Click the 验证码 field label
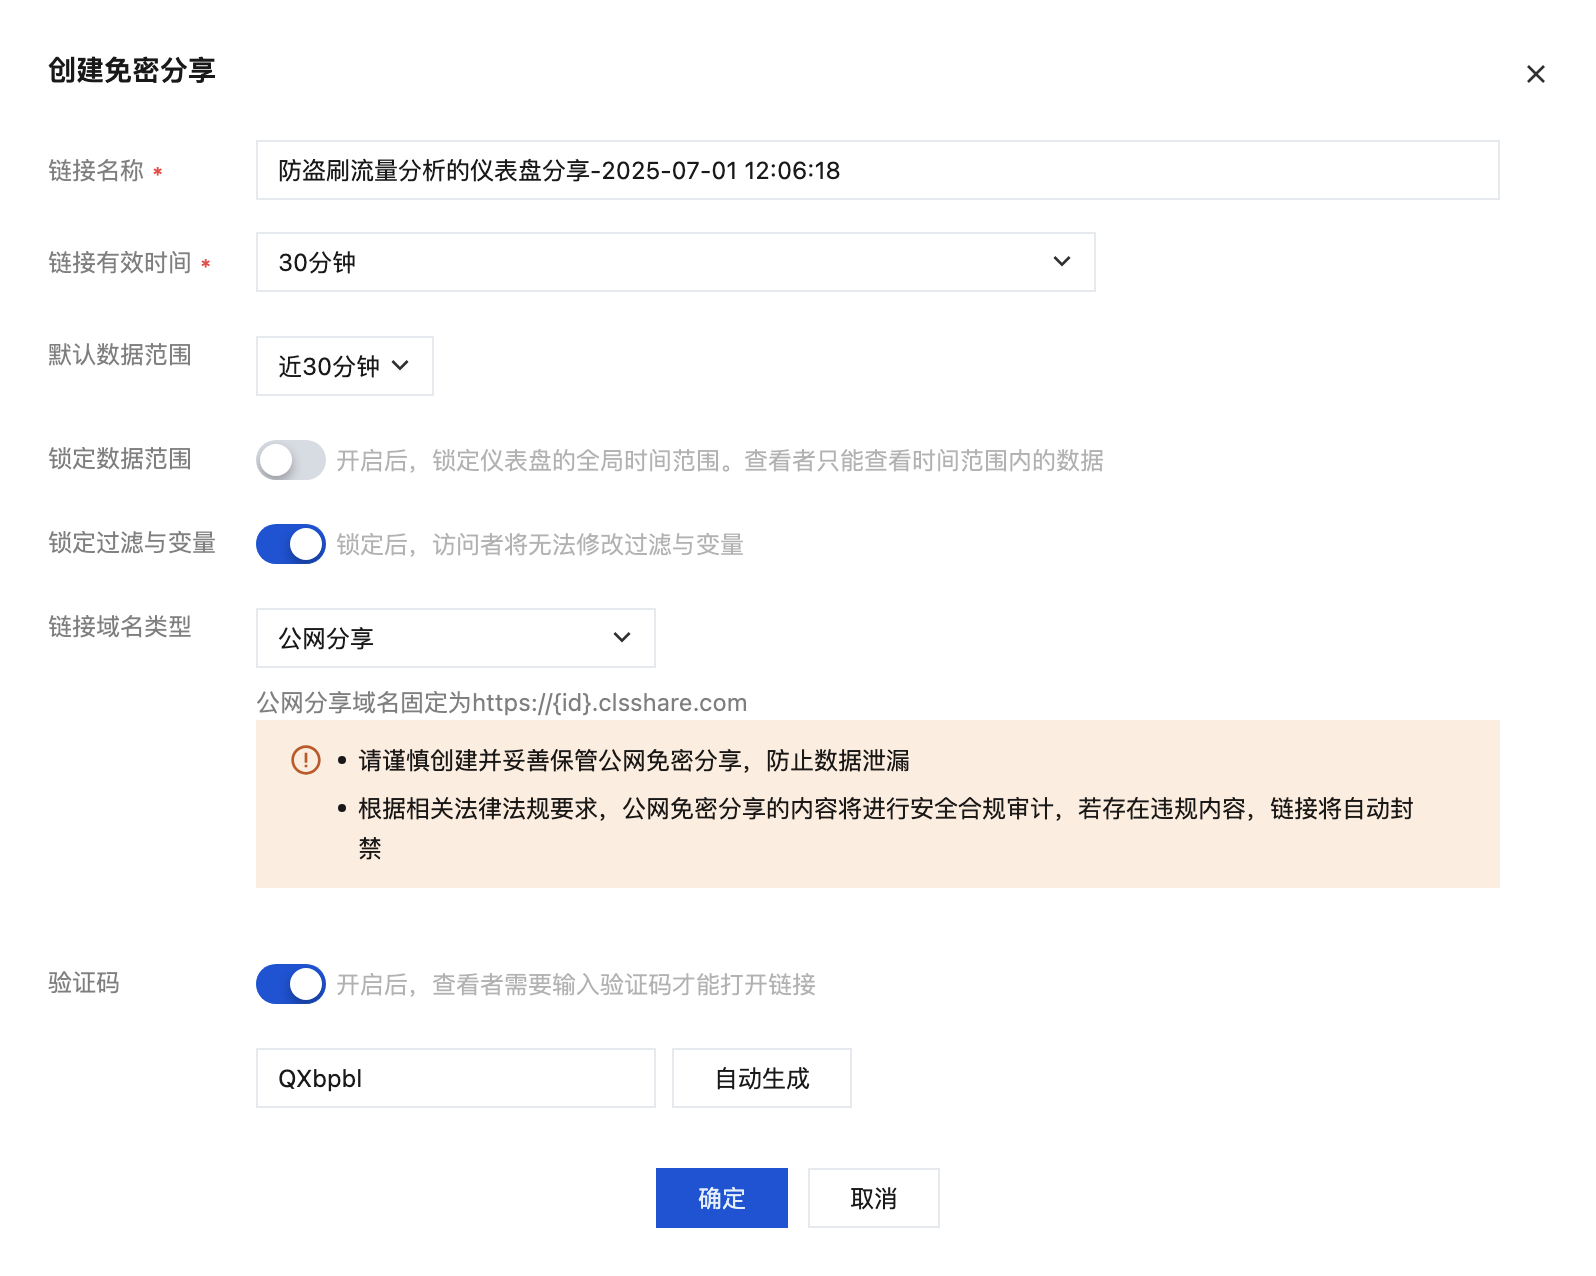The height and width of the screenshot is (1276, 1596). 84,983
